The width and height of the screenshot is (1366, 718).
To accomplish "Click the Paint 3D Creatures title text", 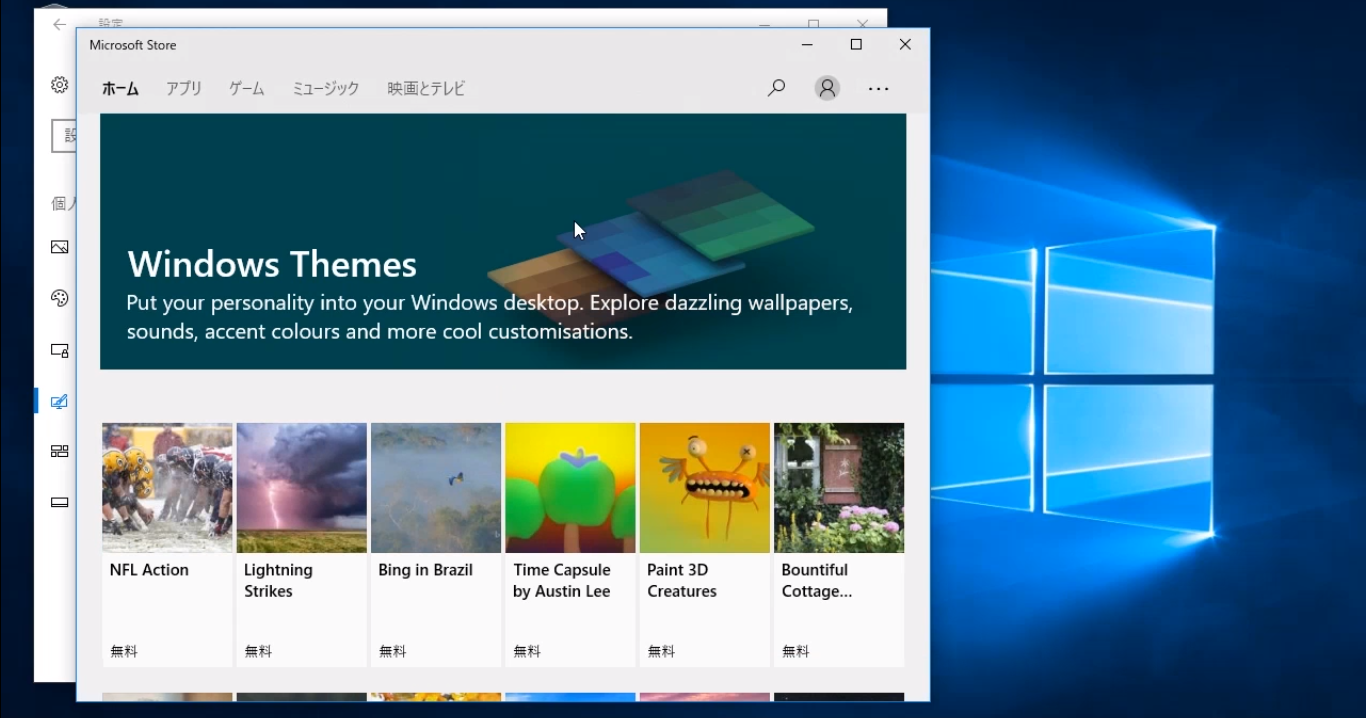I will 682,581.
